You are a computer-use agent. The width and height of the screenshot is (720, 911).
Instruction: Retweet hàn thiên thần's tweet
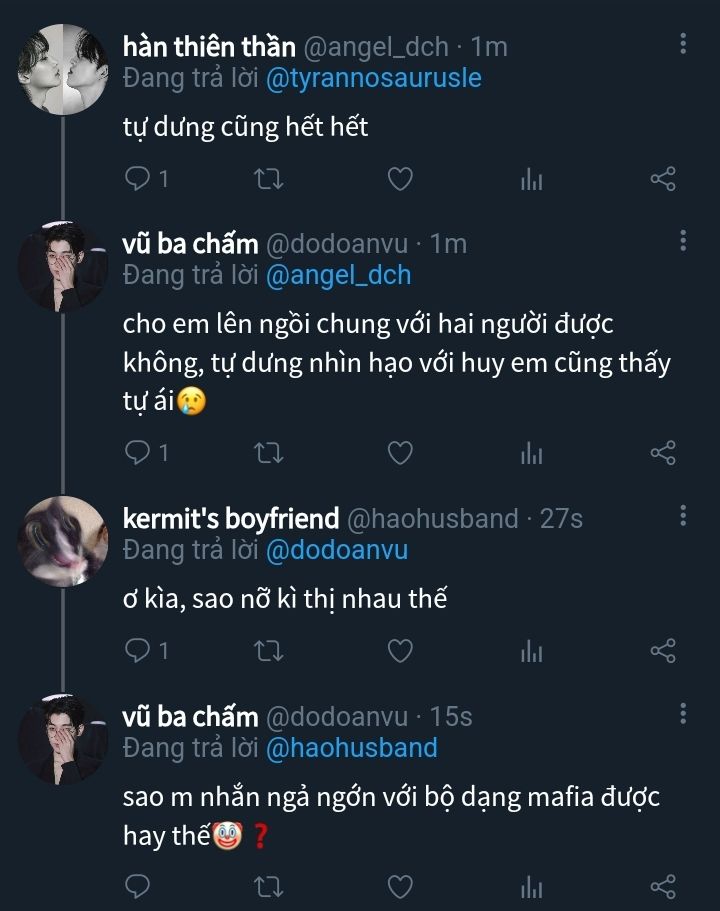[x=269, y=179]
